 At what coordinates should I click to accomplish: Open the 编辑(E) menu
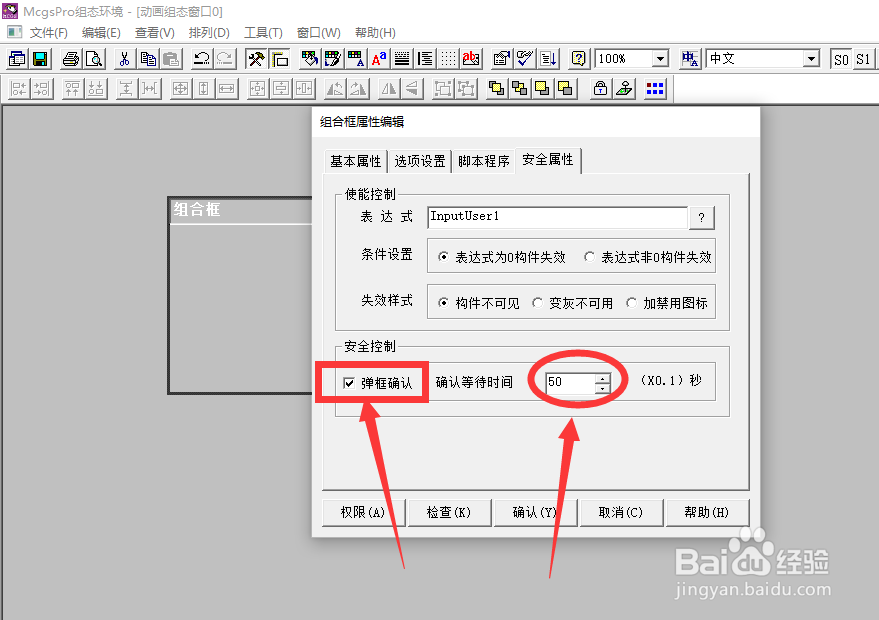coord(101,33)
